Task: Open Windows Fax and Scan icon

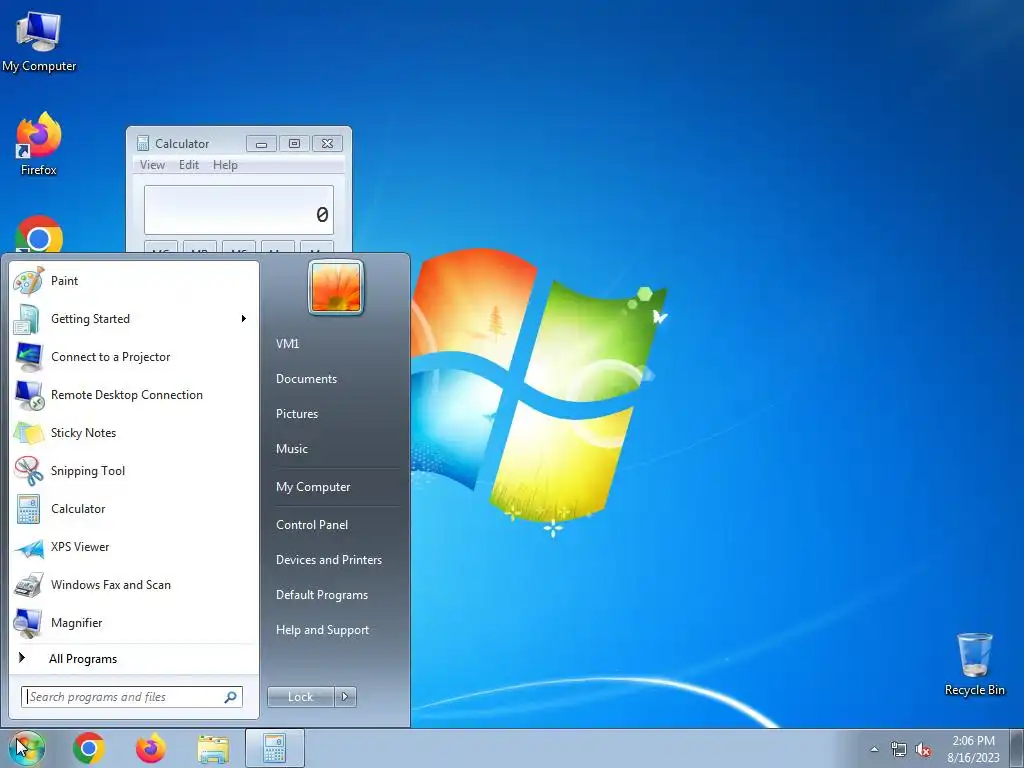Action: tap(29, 585)
